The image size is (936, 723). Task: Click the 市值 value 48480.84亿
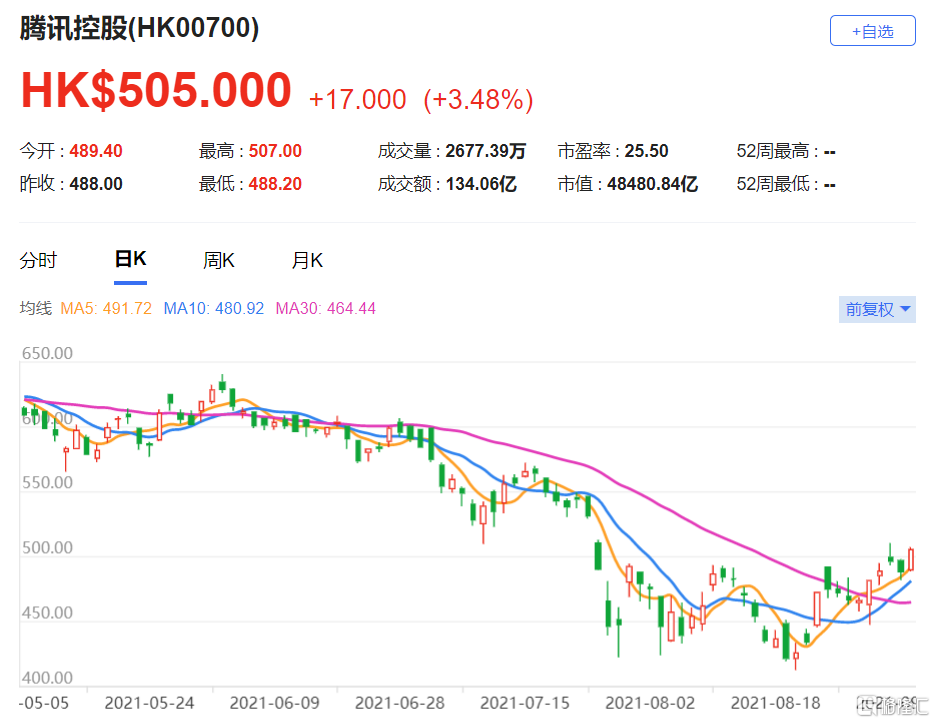(x=652, y=184)
